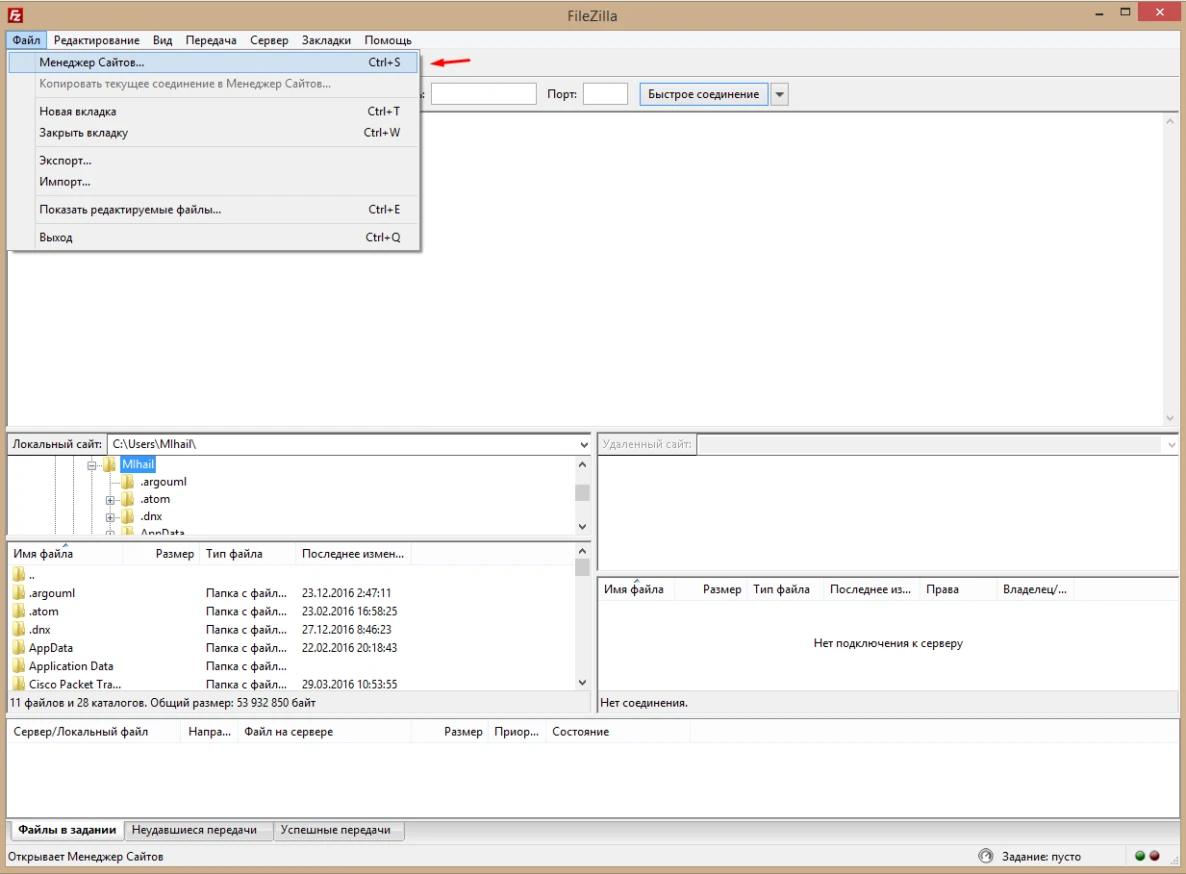Select the highlighted Mlhail folder in tree

pyautogui.click(x=138, y=464)
